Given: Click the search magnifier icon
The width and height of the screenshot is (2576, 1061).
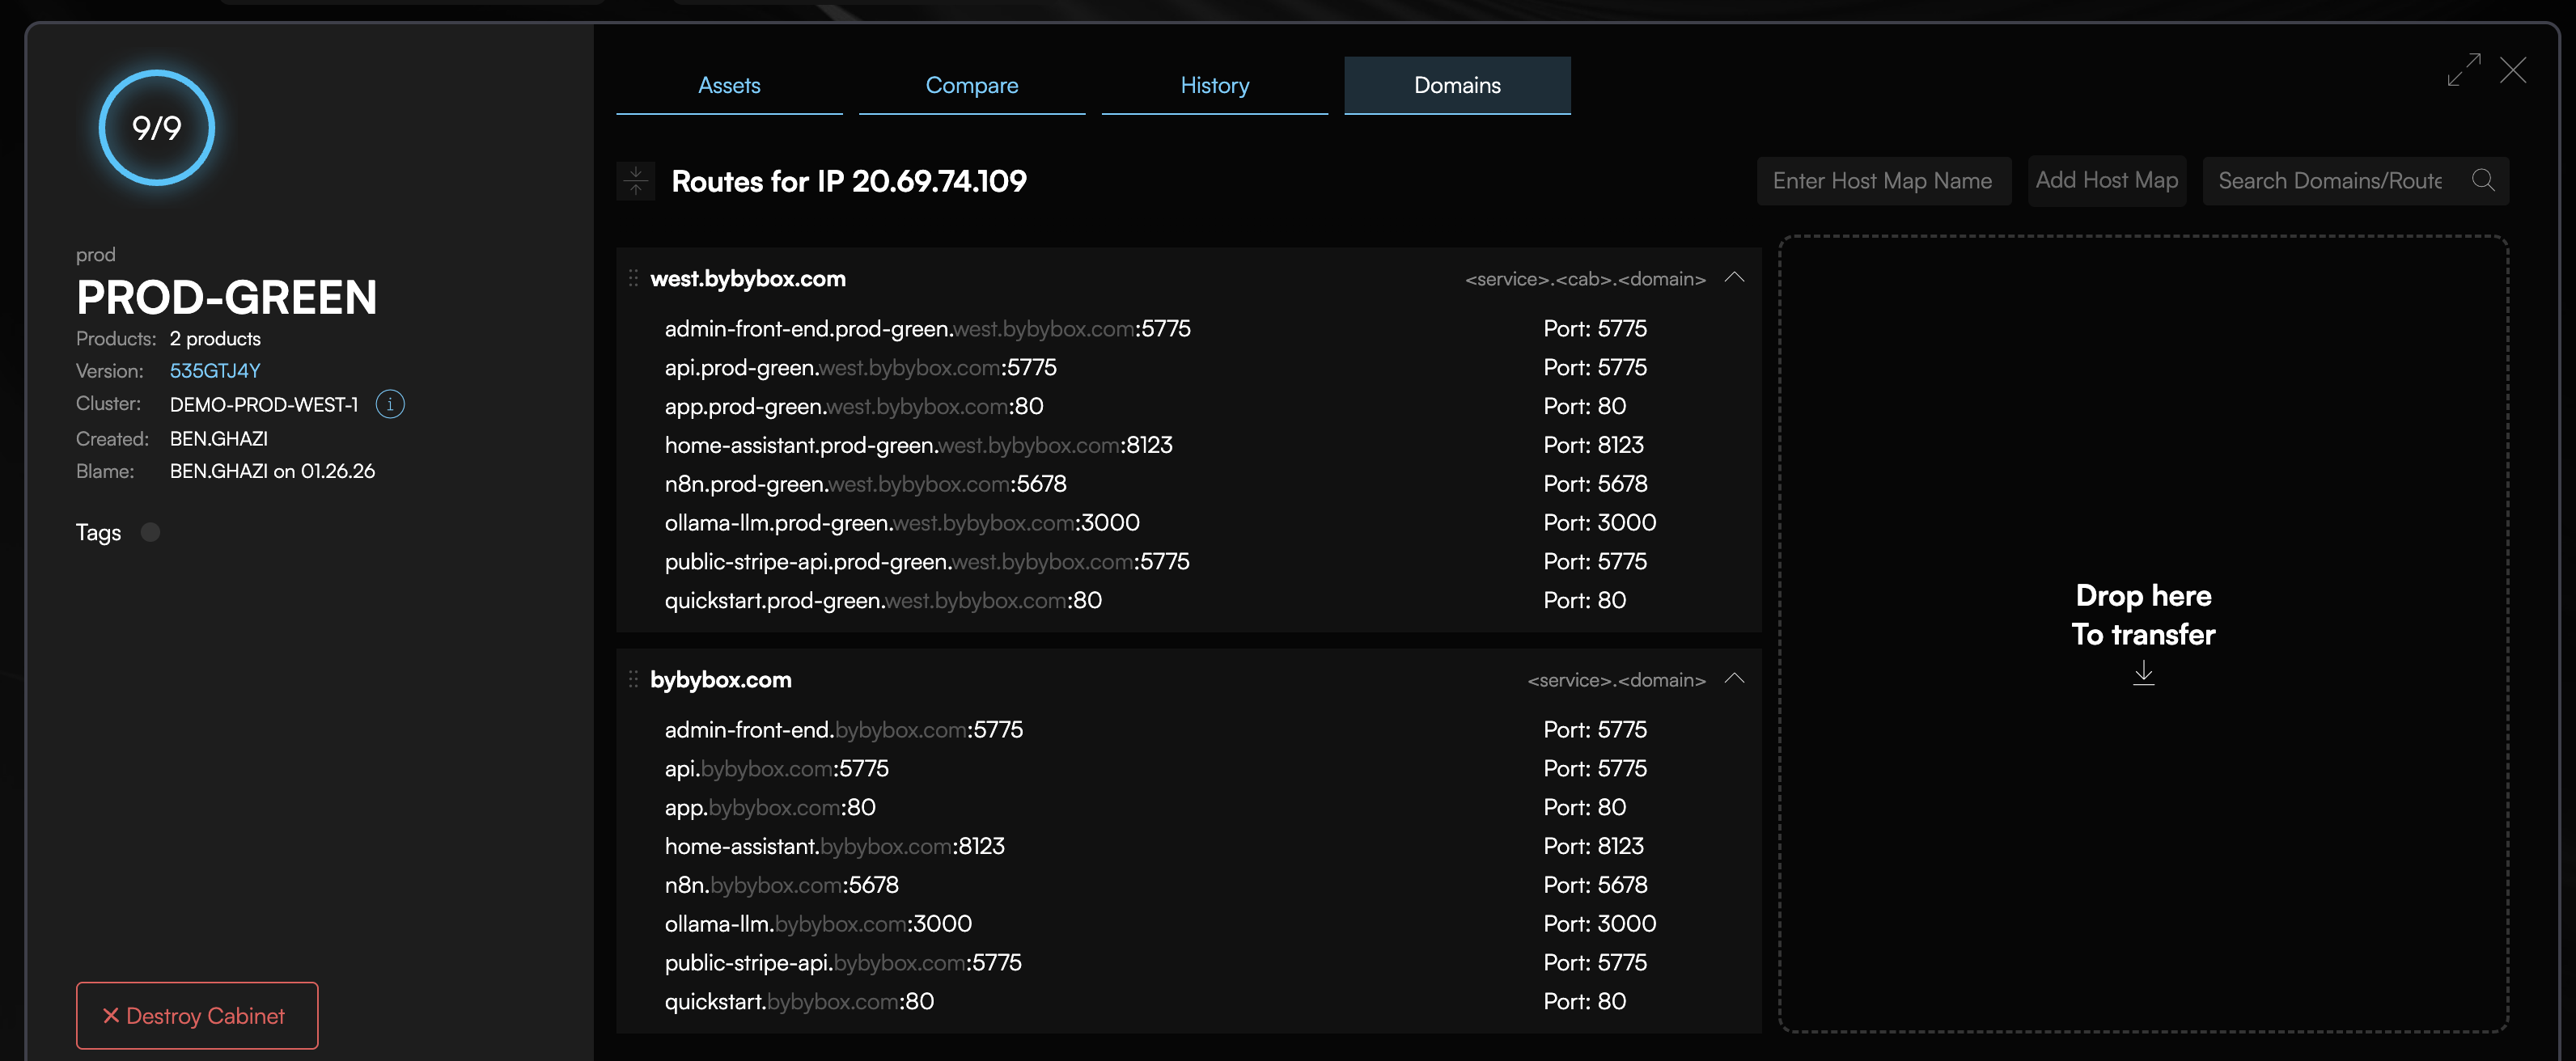Looking at the screenshot, I should coord(2482,181).
